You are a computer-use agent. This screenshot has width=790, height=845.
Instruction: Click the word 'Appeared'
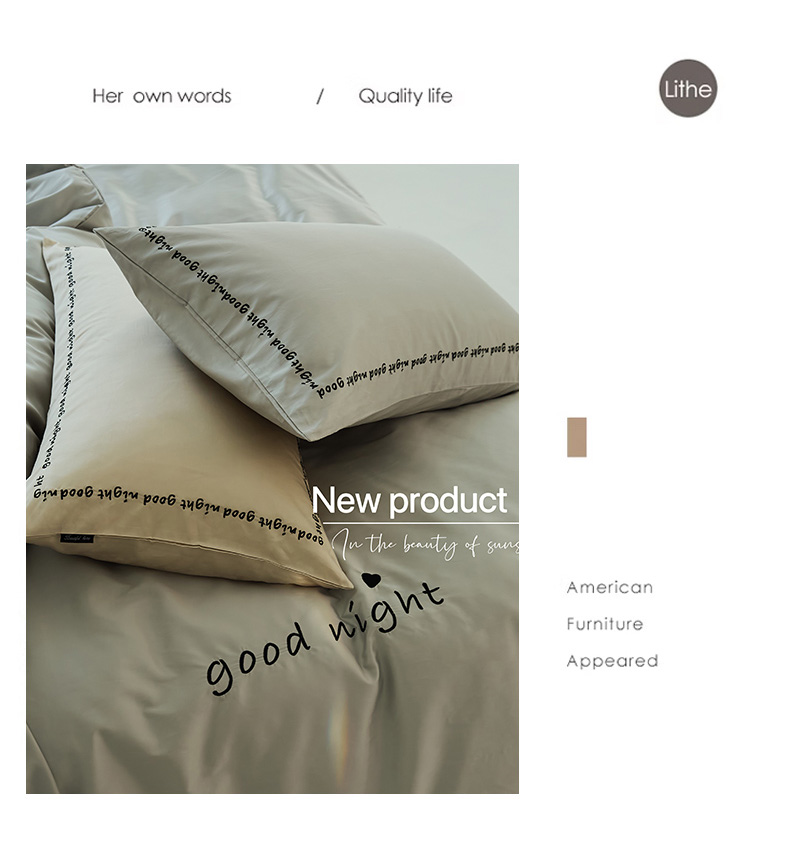point(612,661)
